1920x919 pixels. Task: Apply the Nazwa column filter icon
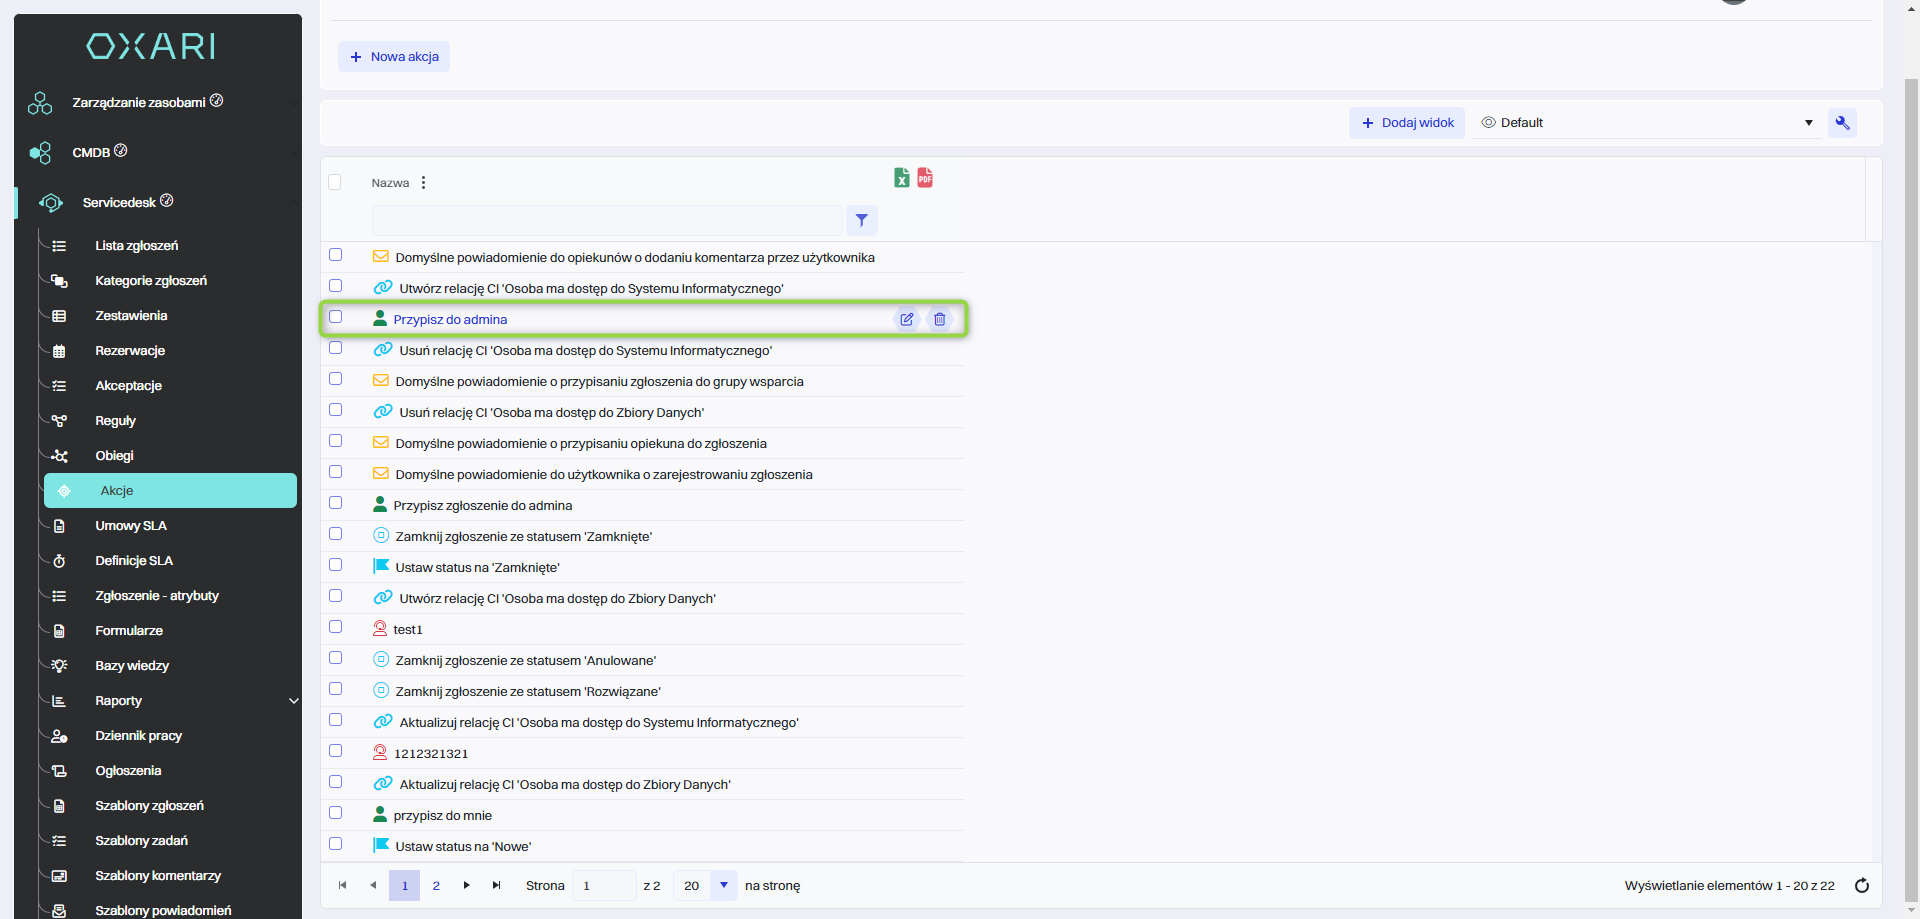(x=861, y=221)
